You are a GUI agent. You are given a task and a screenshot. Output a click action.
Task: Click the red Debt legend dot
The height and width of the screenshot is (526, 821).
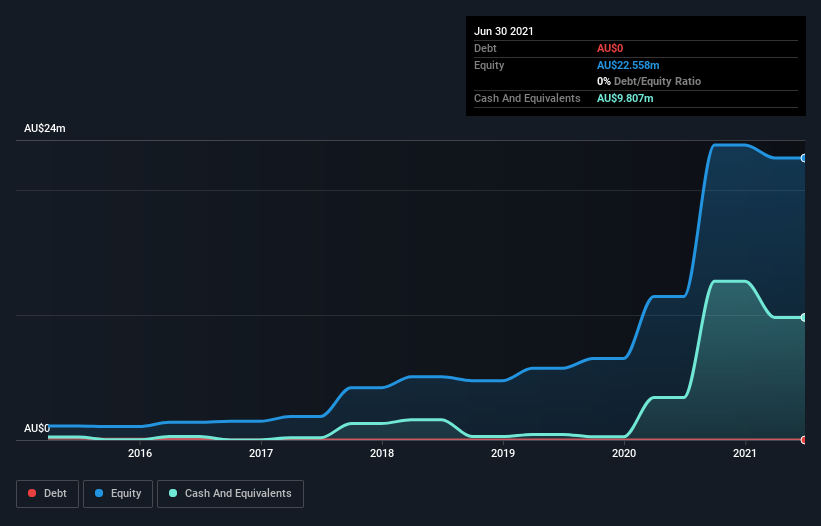pos(32,493)
